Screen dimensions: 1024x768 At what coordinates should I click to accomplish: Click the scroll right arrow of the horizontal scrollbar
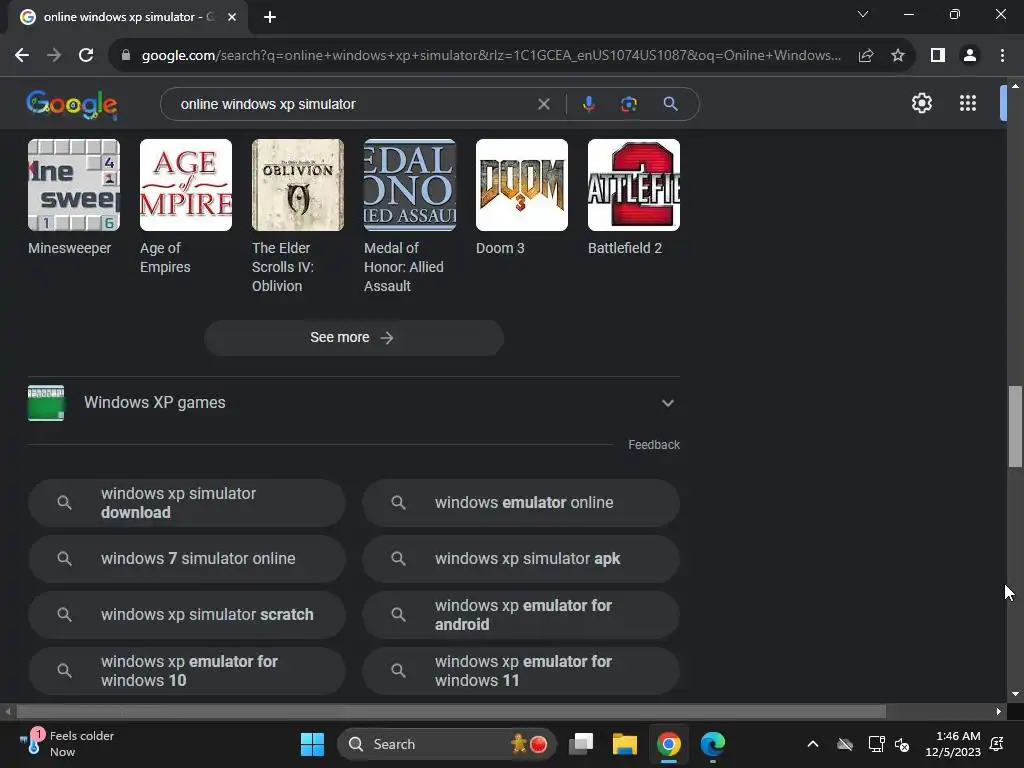coord(999,711)
